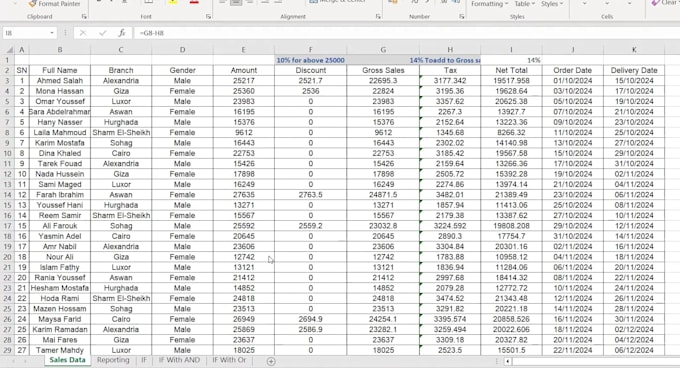Select the tax cell '1345.68'
Image resolution: width=680 pixels, height=368 pixels.
click(450, 133)
